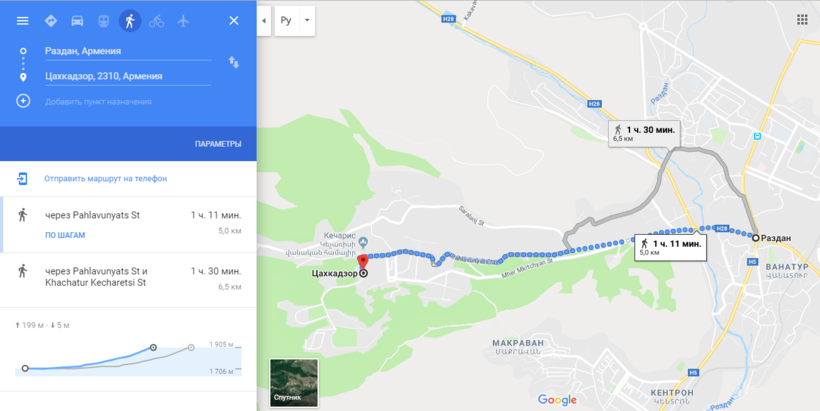Image resolution: width=820 pixels, height=411 pixels.
Task: Open the Google apps grid icon
Action: point(802,20)
